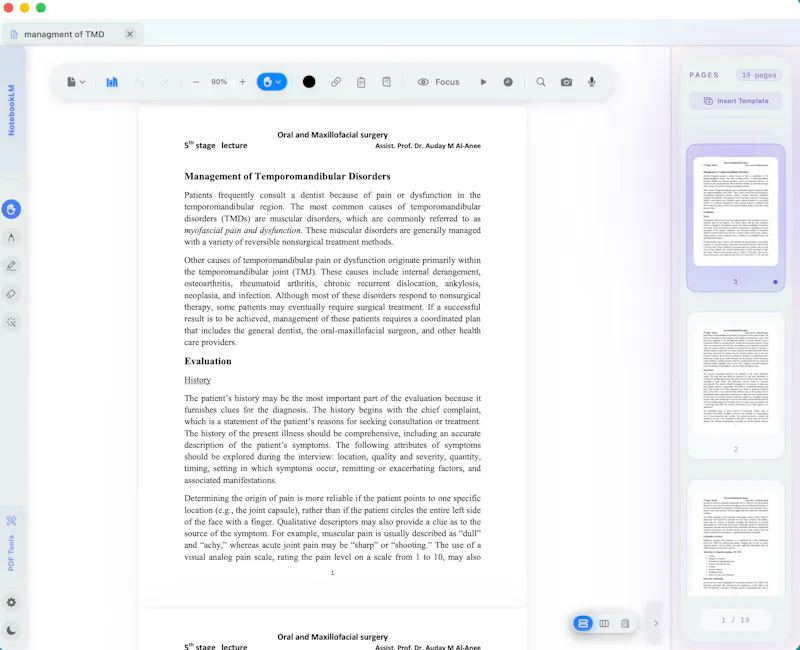The image size is (800, 650).
Task: Switch to two-page column view
Action: pos(604,623)
